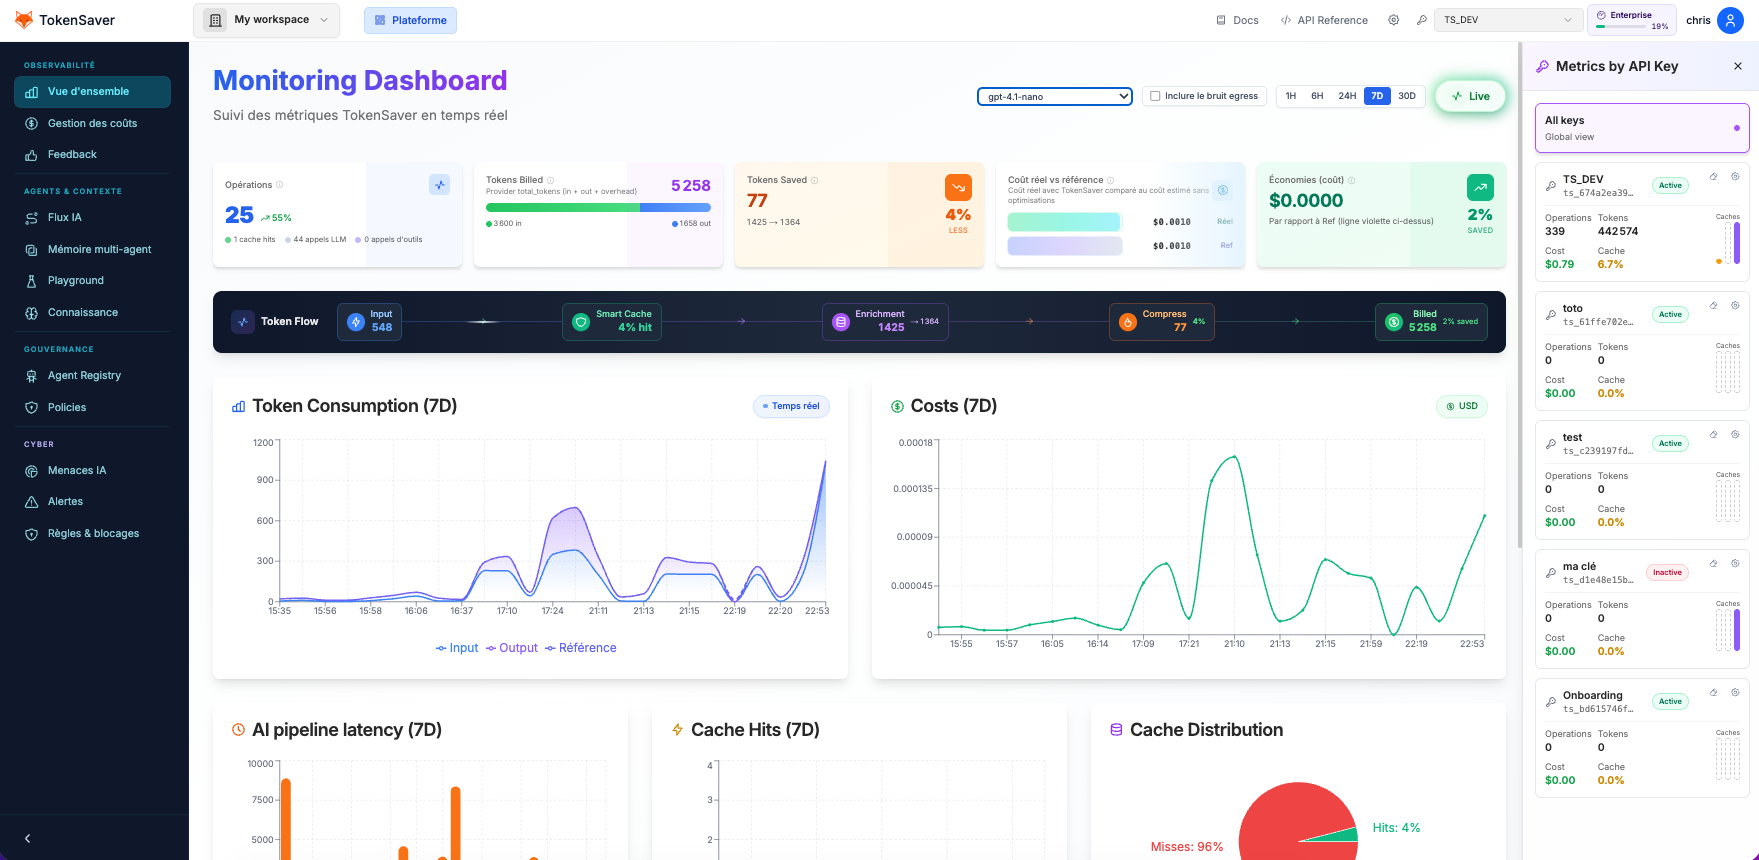Image resolution: width=1759 pixels, height=860 pixels.
Task: Click info icon next to Tokens Billed
Action: click(550, 180)
